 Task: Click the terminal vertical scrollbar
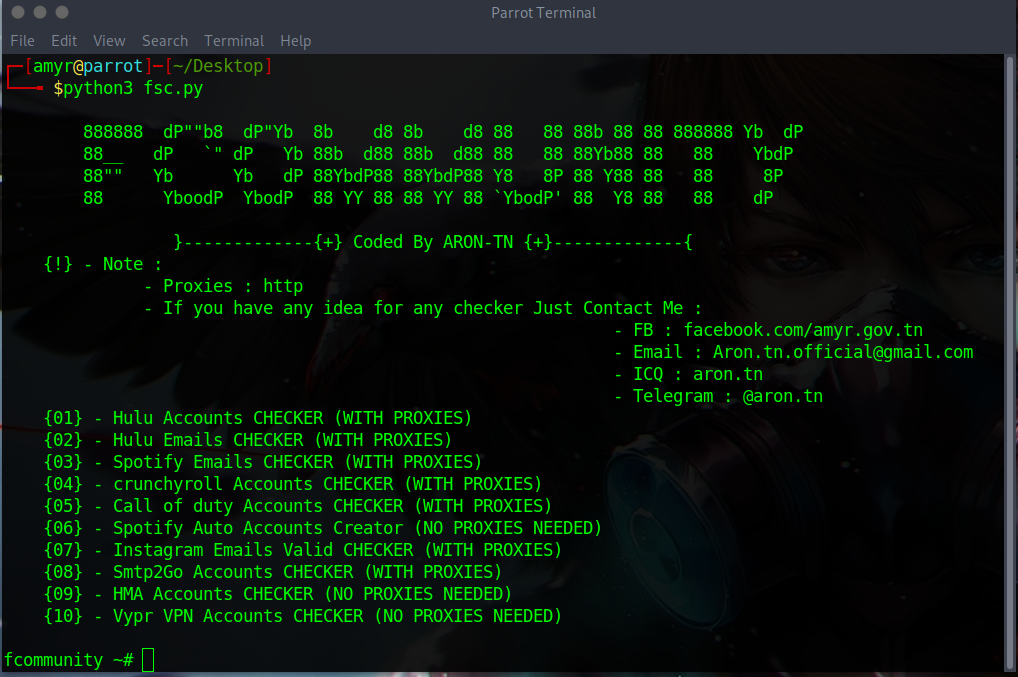tap(1010, 363)
